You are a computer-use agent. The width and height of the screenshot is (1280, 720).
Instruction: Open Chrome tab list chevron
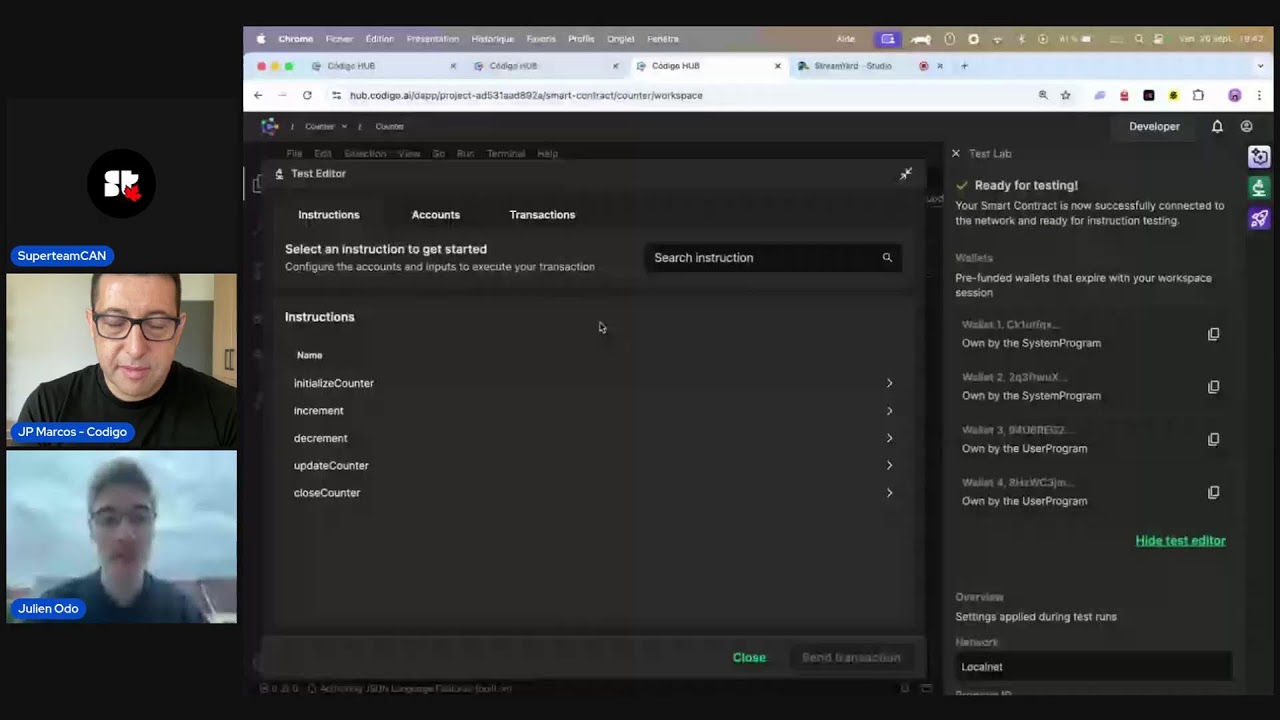pos(1259,66)
